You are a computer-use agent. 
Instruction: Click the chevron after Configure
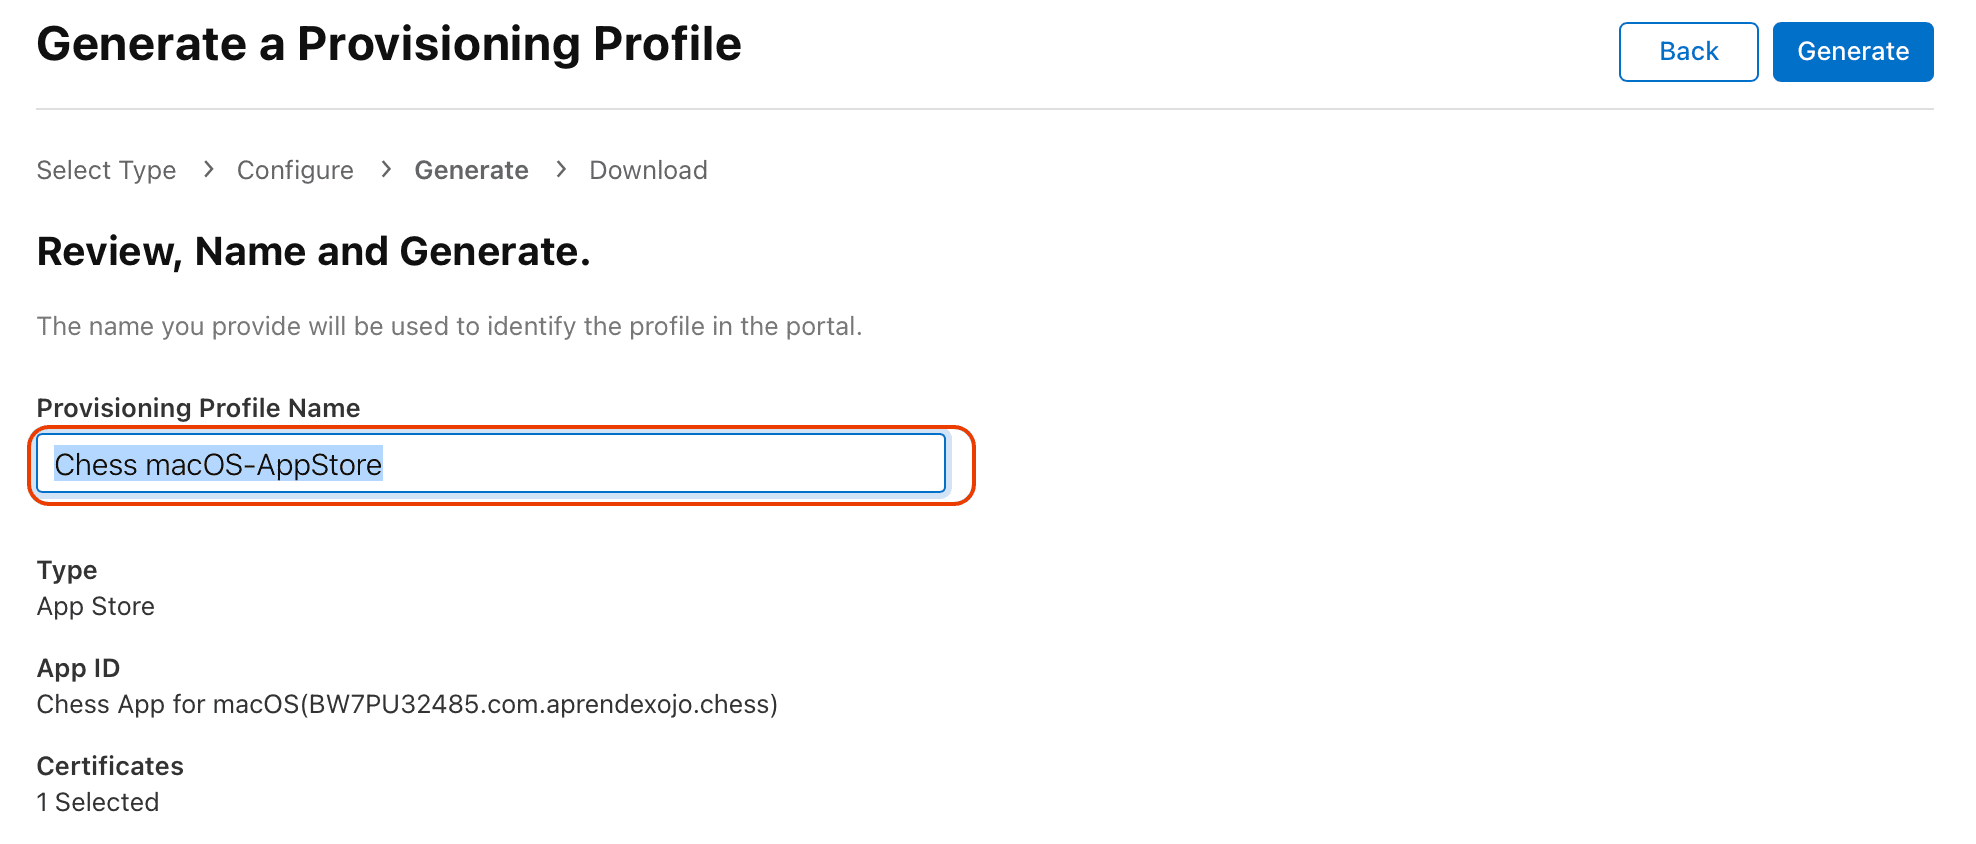click(x=386, y=170)
